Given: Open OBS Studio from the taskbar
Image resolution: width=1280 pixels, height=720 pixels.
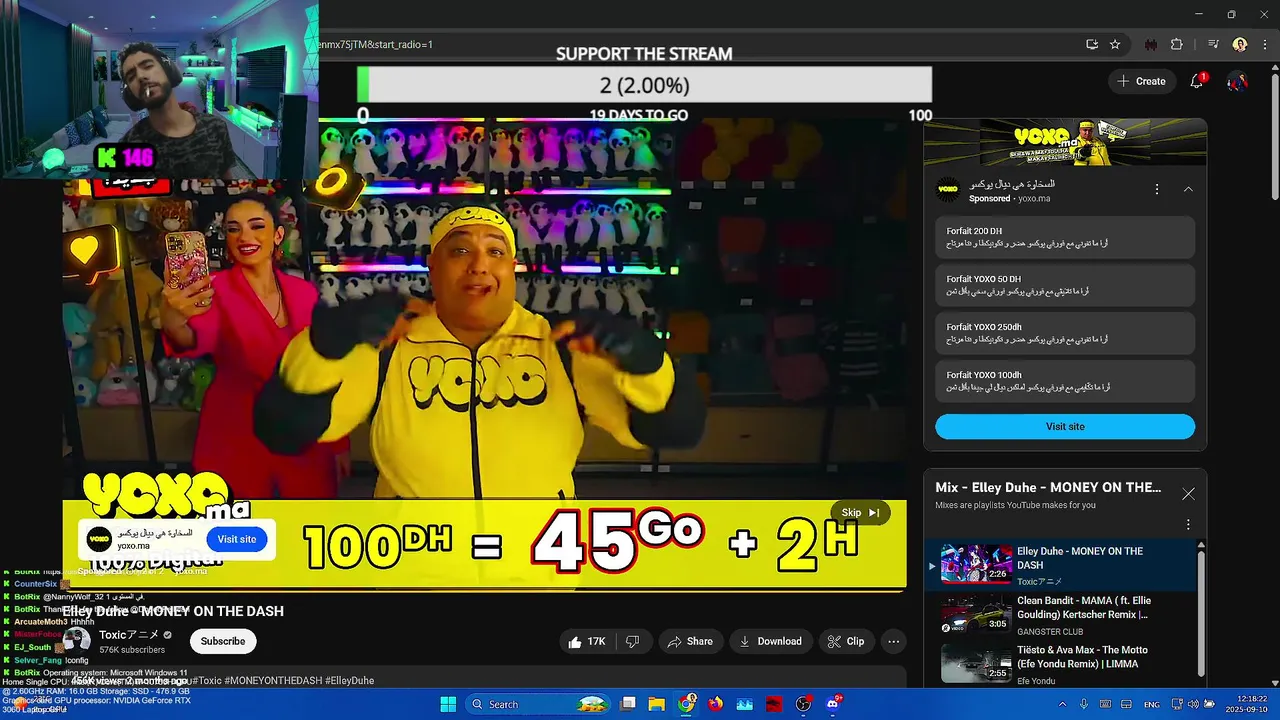Looking at the screenshot, I should [803, 704].
